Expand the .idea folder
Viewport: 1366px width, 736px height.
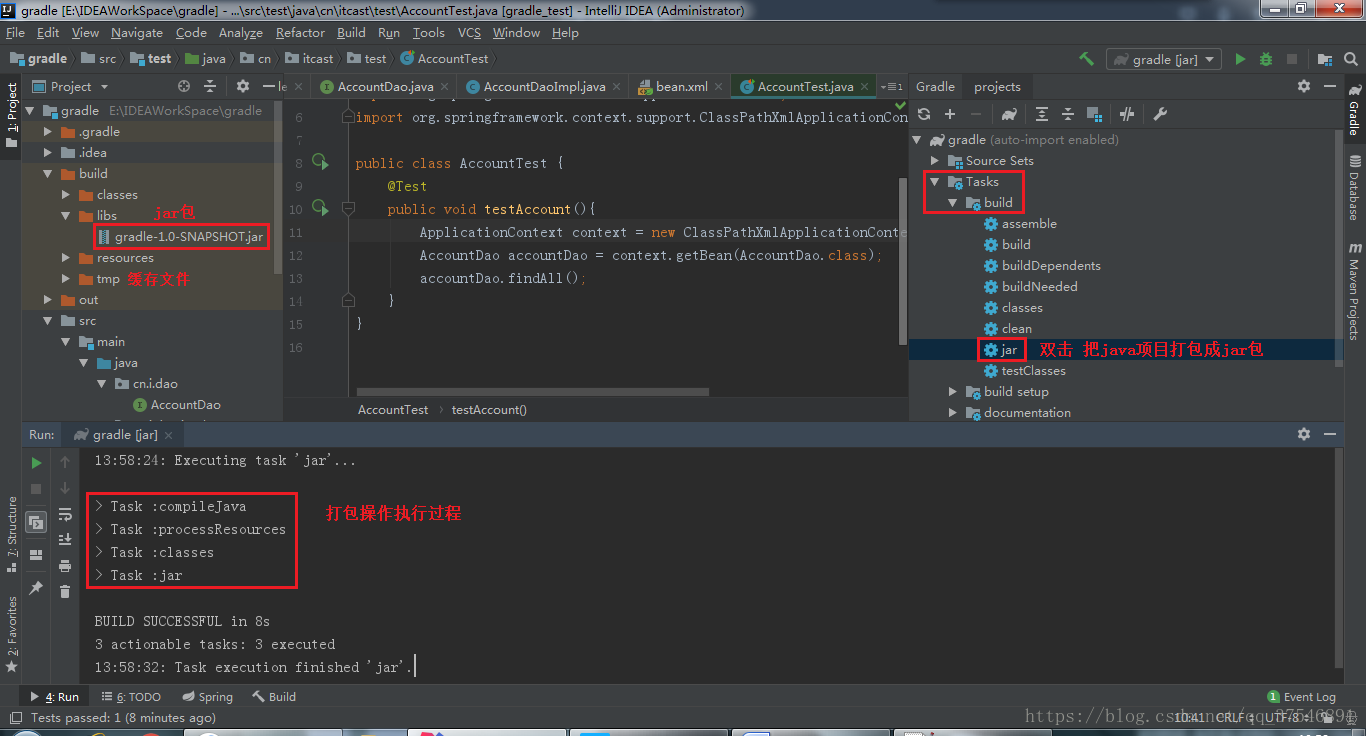[x=48, y=153]
